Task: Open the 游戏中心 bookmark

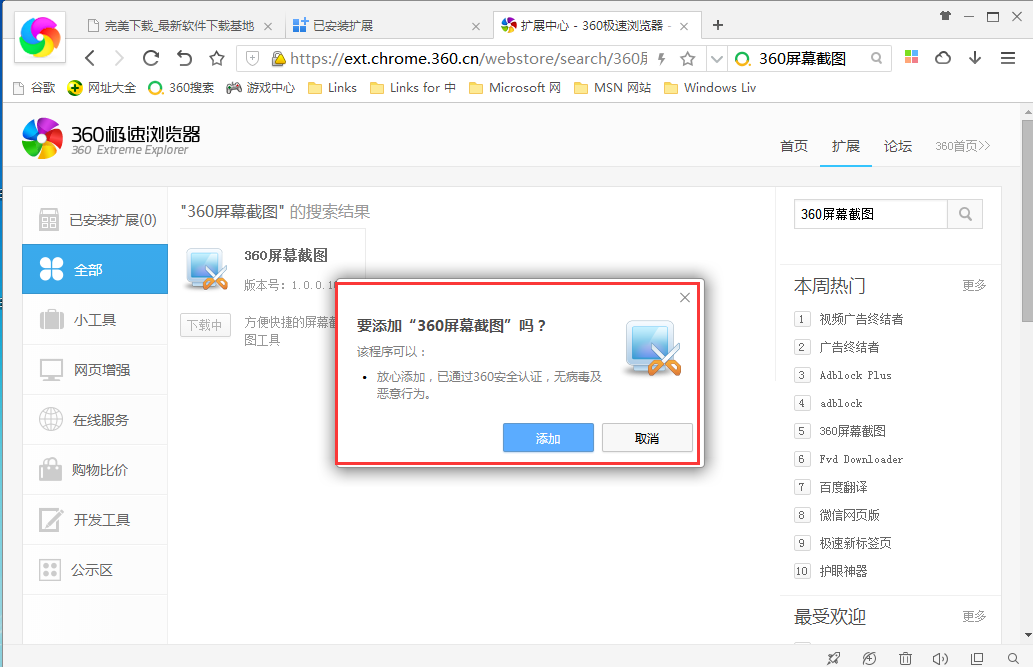Action: tap(260, 88)
